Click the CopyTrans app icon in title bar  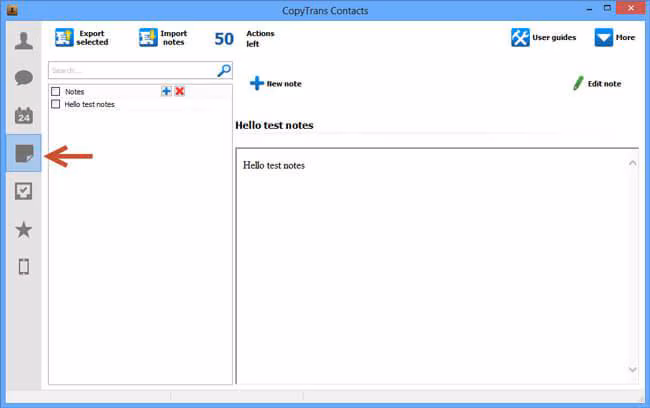[x=12, y=10]
